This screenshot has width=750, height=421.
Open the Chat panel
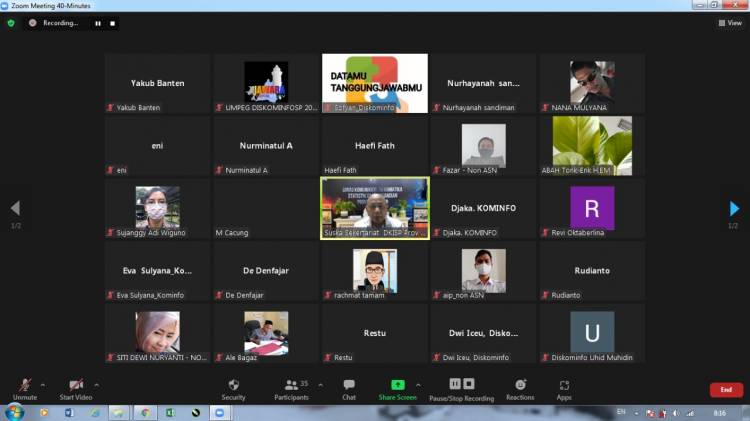[x=349, y=388]
